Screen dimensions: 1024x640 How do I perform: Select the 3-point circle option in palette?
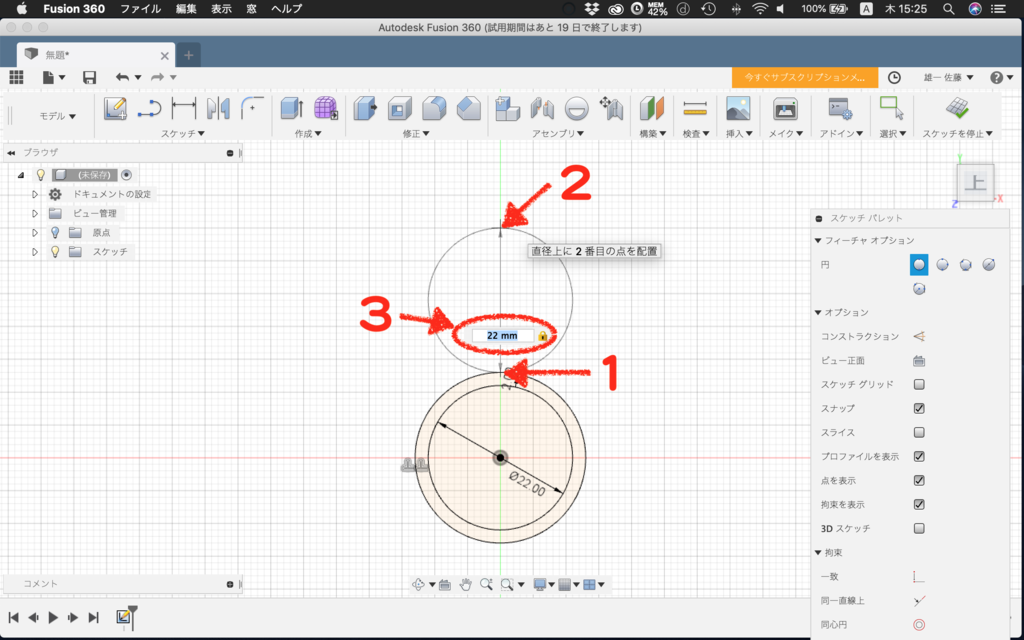(966, 264)
